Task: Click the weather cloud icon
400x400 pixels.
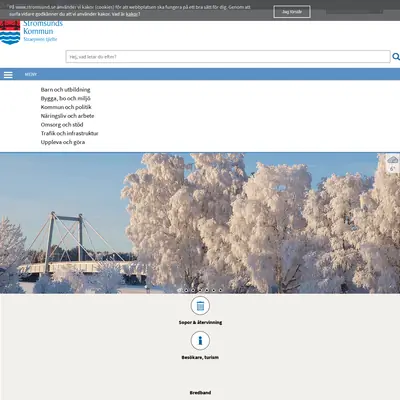Action: click(393, 160)
